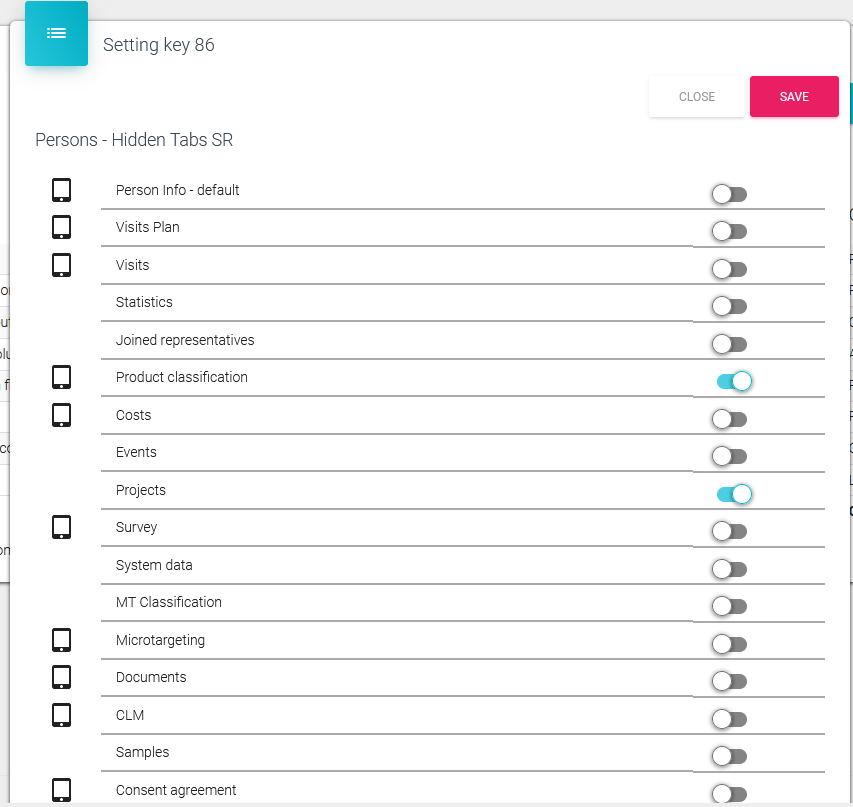Click tablet icon next to Person Info - default
The image size is (853, 807).
point(61,190)
